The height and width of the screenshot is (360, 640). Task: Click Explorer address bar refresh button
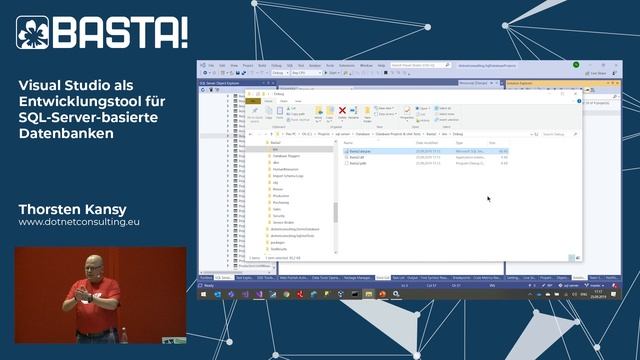536,134
